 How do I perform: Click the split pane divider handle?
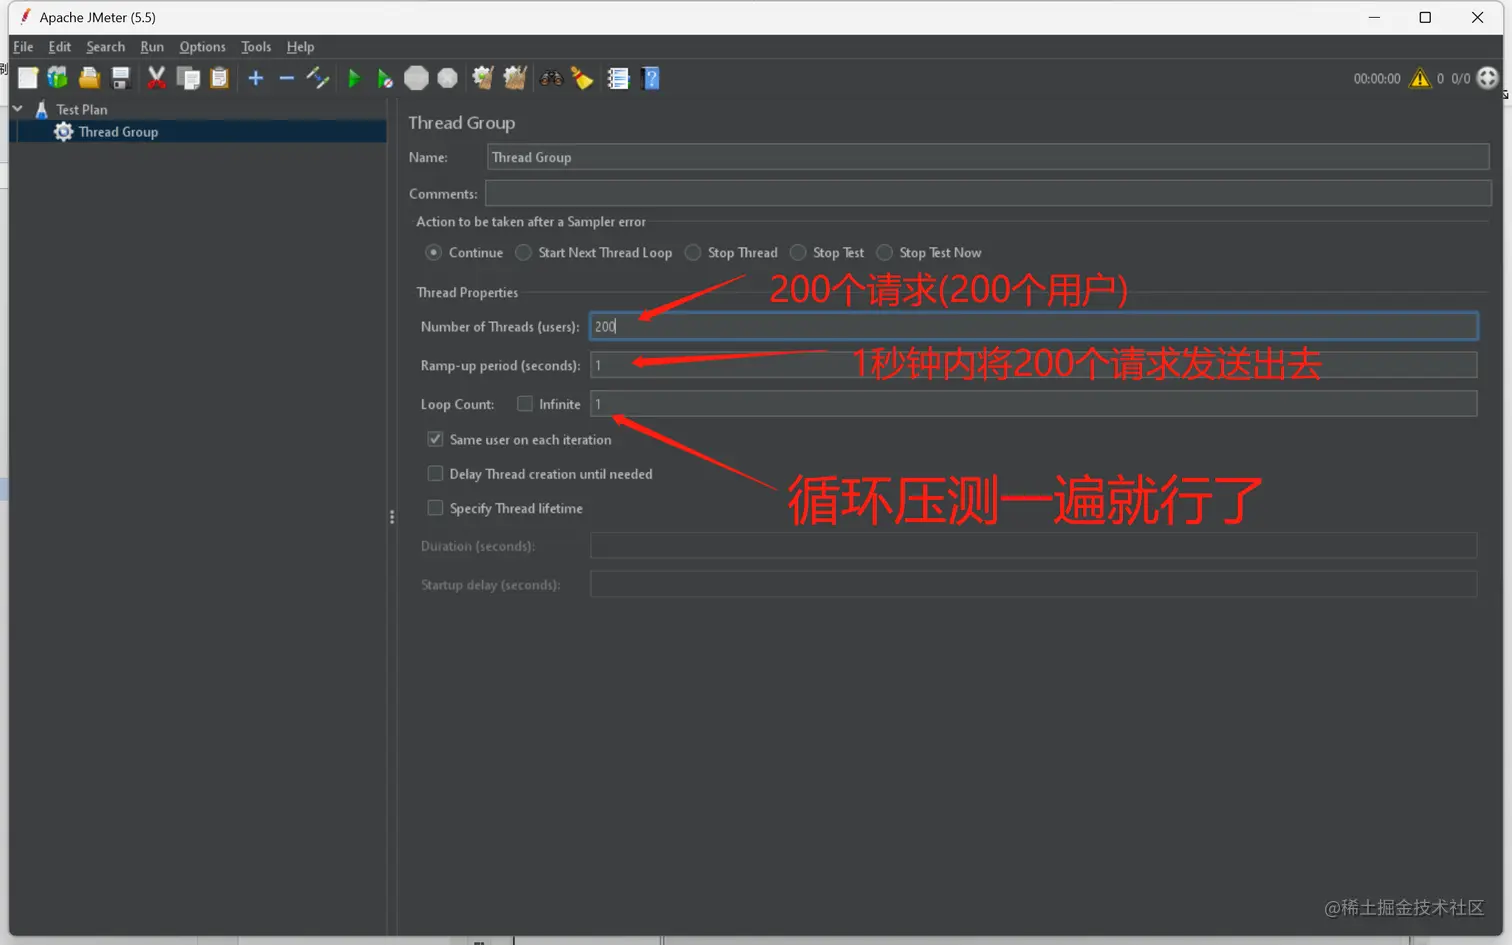(392, 517)
